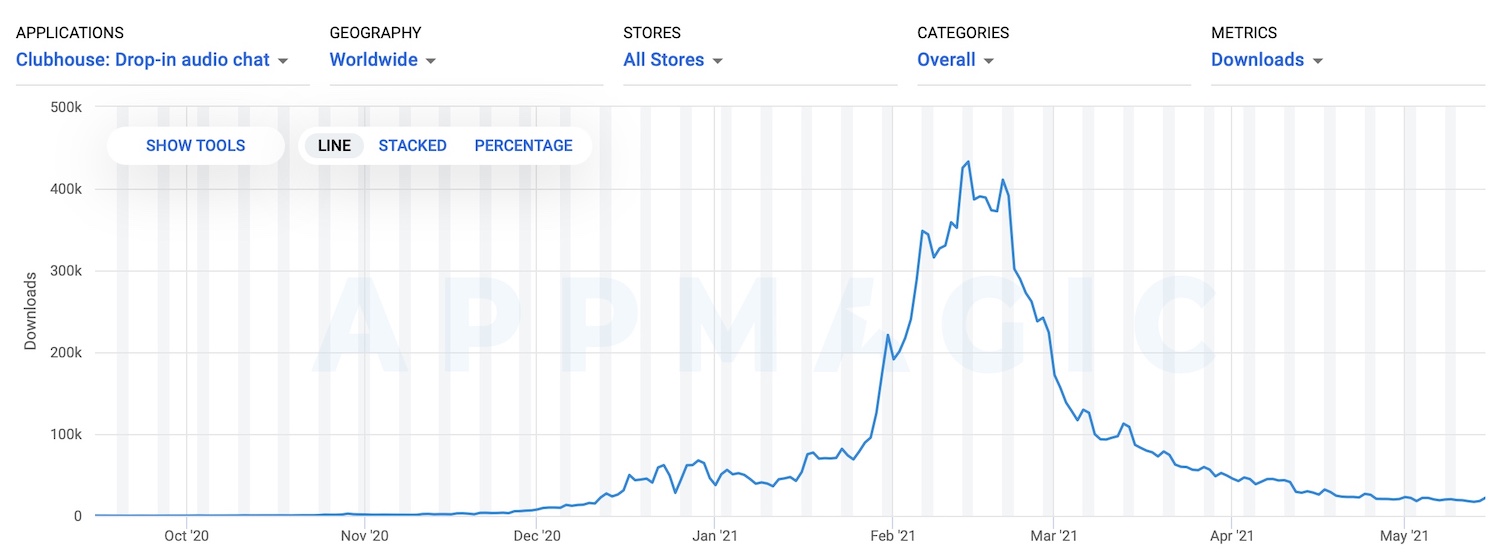Select the LINE chart mode
The image size is (1500, 558).
click(334, 146)
